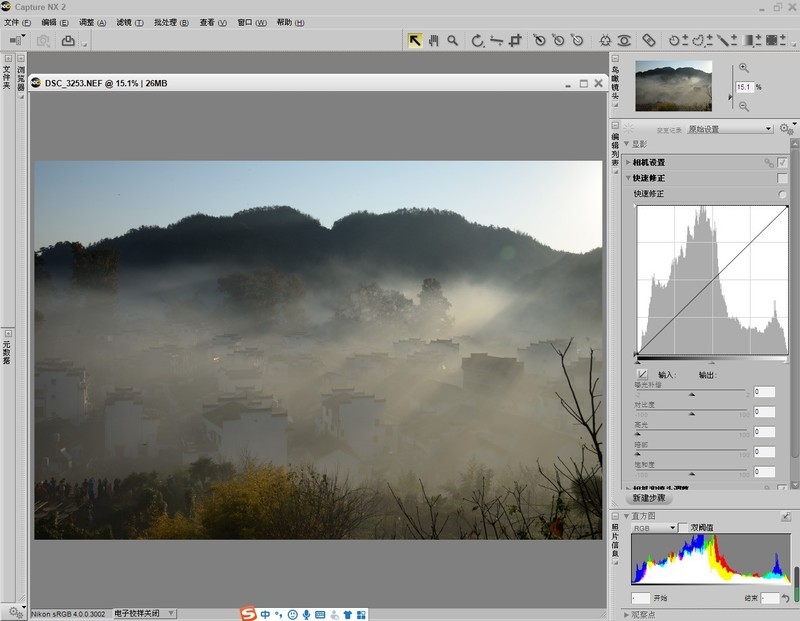The height and width of the screenshot is (621, 800).
Task: Open the 电子校样关闭 soft proof dropdown
Action: click(x=144, y=613)
